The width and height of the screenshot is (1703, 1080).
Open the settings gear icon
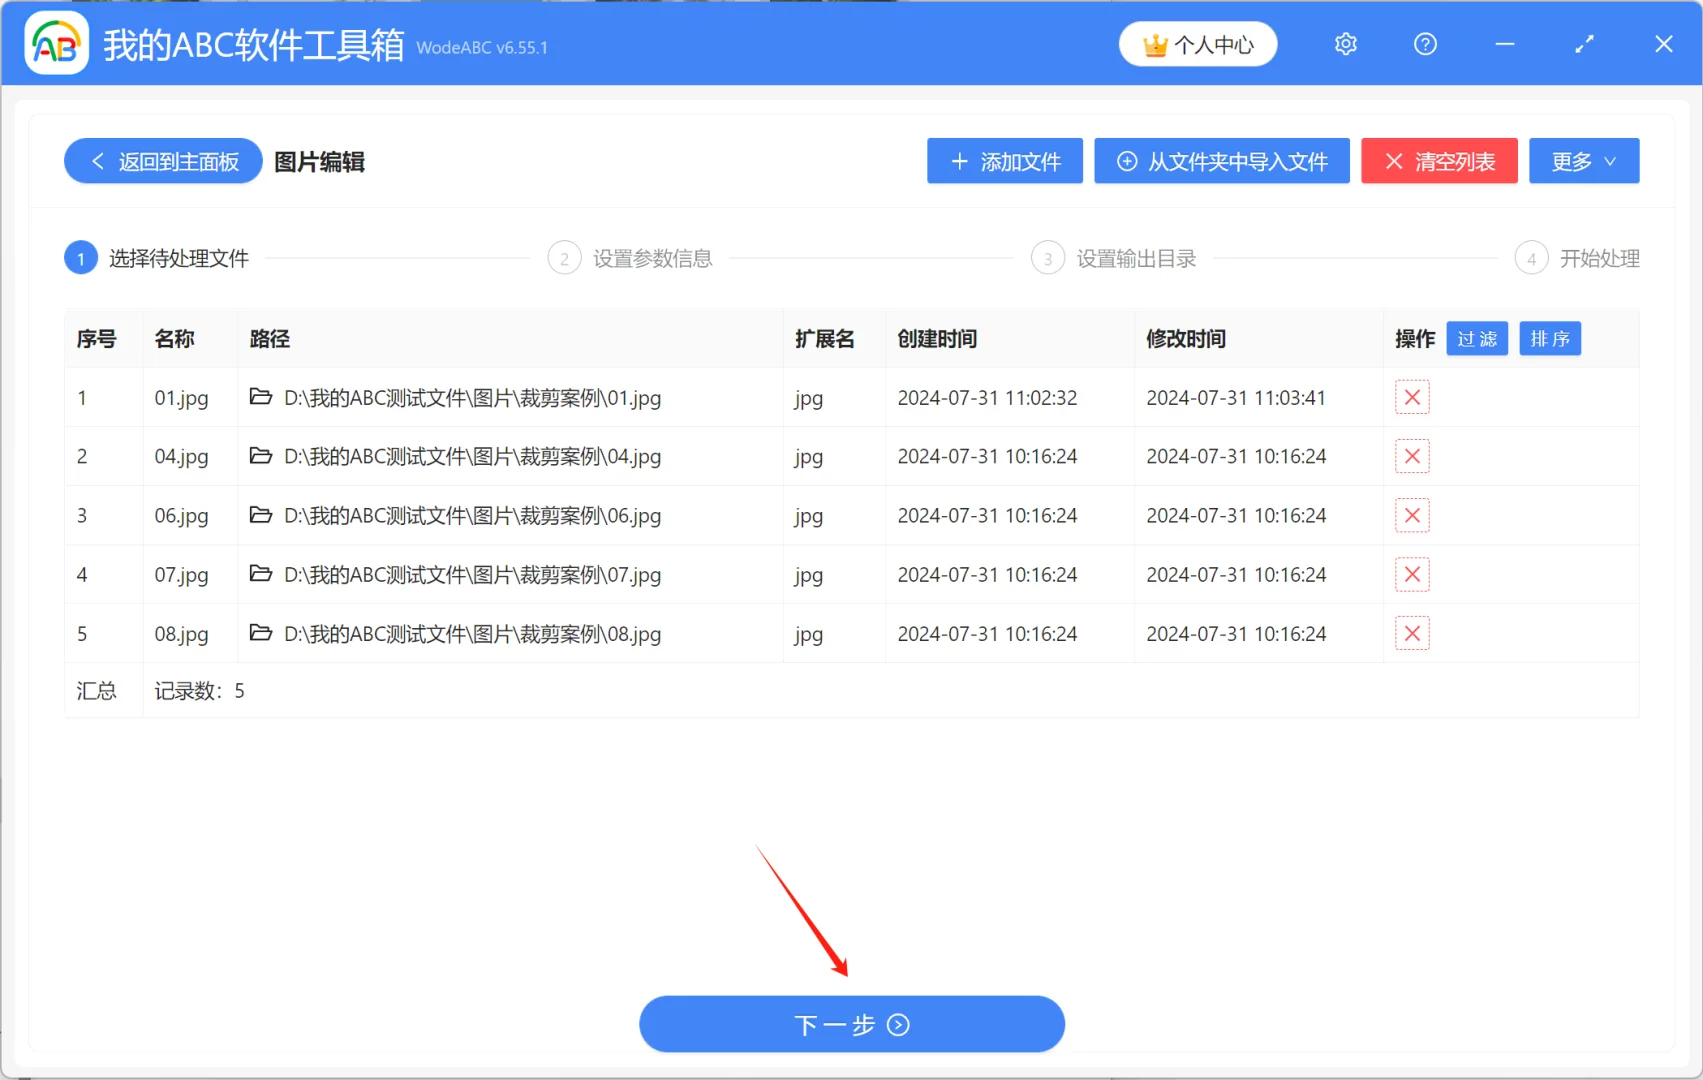point(1345,44)
